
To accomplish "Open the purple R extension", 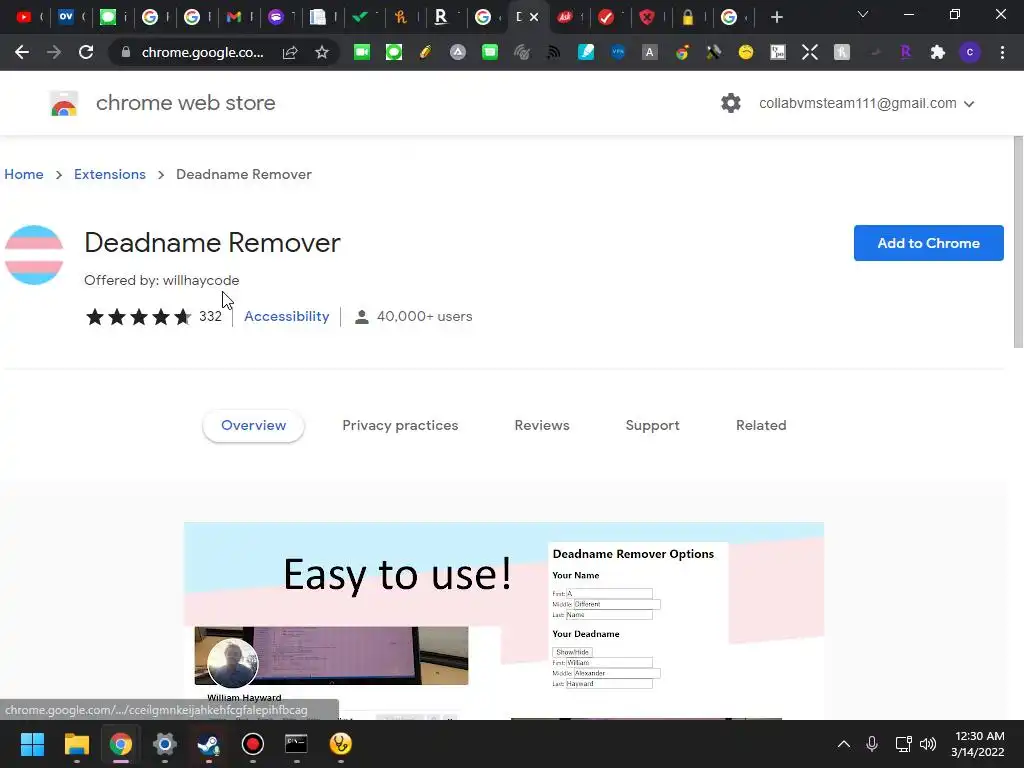I will point(905,52).
